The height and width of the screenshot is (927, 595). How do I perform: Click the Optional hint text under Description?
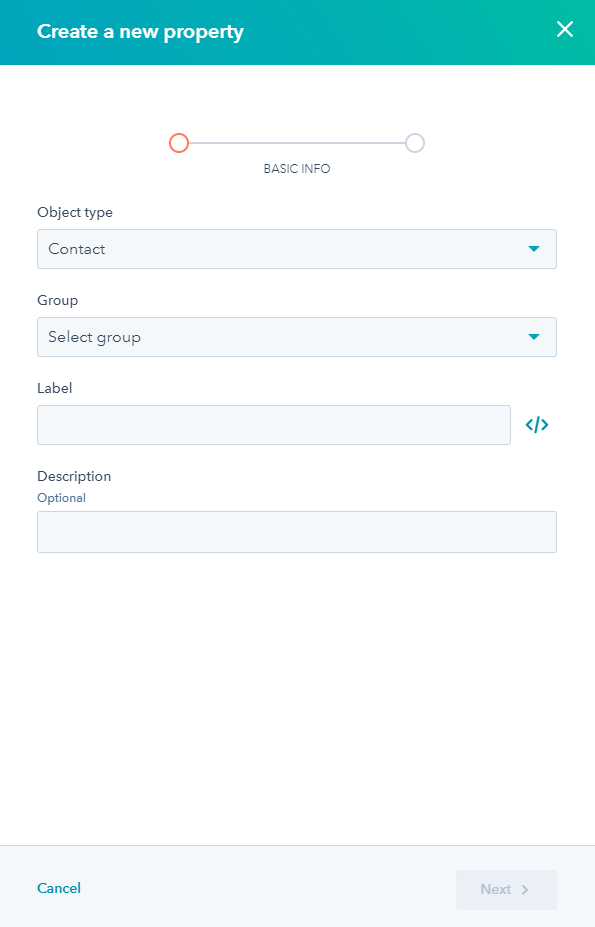[x=62, y=498]
